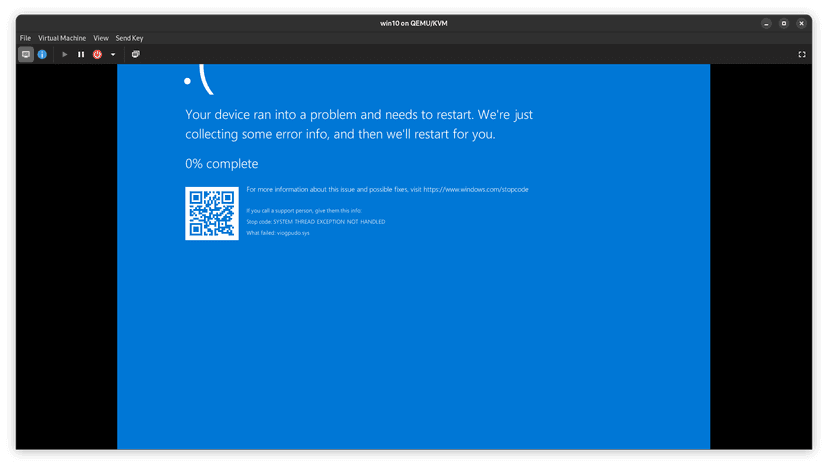Close the win10 QEMU/KVM window

(x=802, y=22)
